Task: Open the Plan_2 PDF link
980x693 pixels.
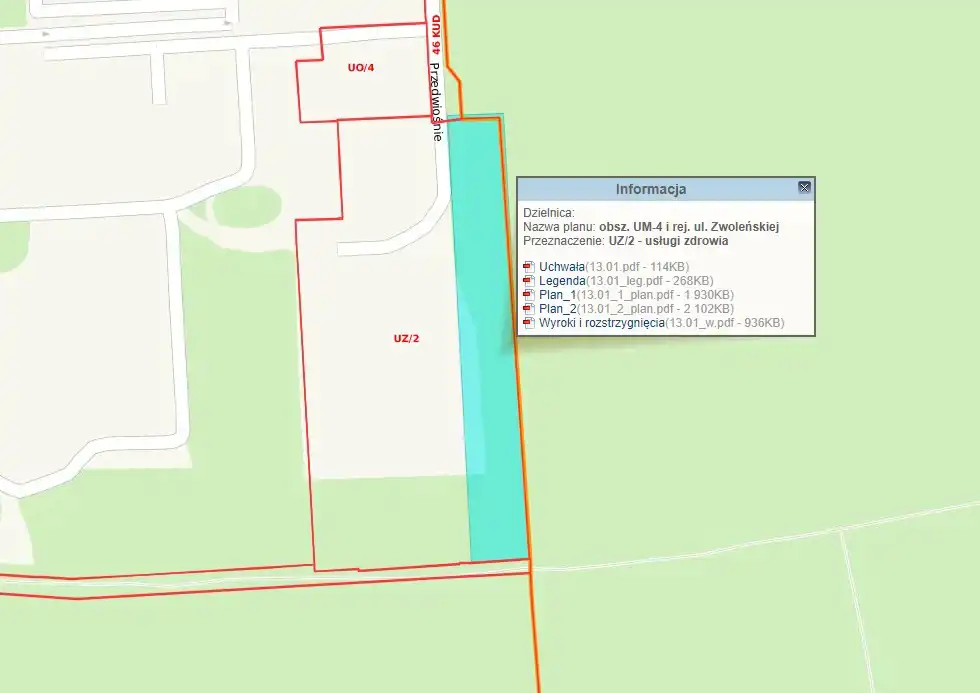Action: pos(558,309)
